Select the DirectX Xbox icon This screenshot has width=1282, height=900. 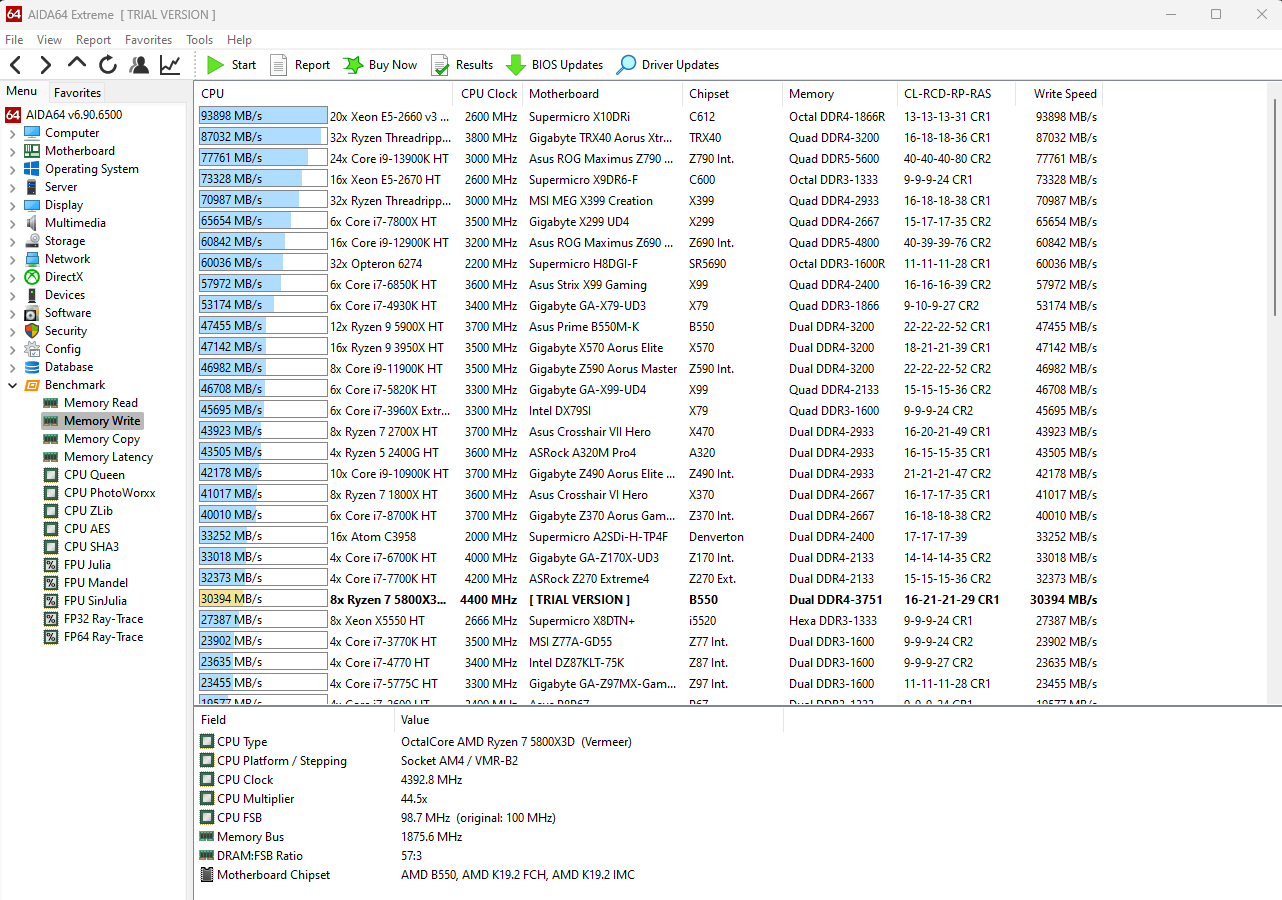click(32, 277)
